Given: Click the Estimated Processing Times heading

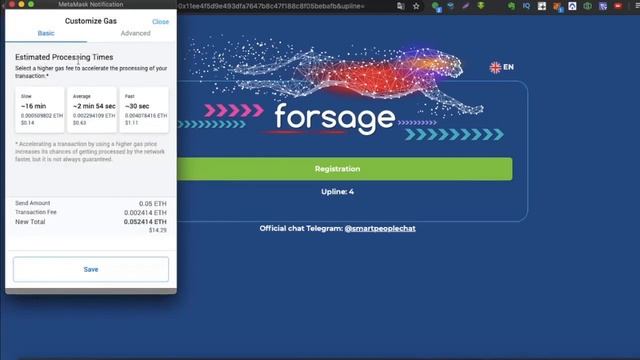Looking at the screenshot, I should (x=64, y=57).
